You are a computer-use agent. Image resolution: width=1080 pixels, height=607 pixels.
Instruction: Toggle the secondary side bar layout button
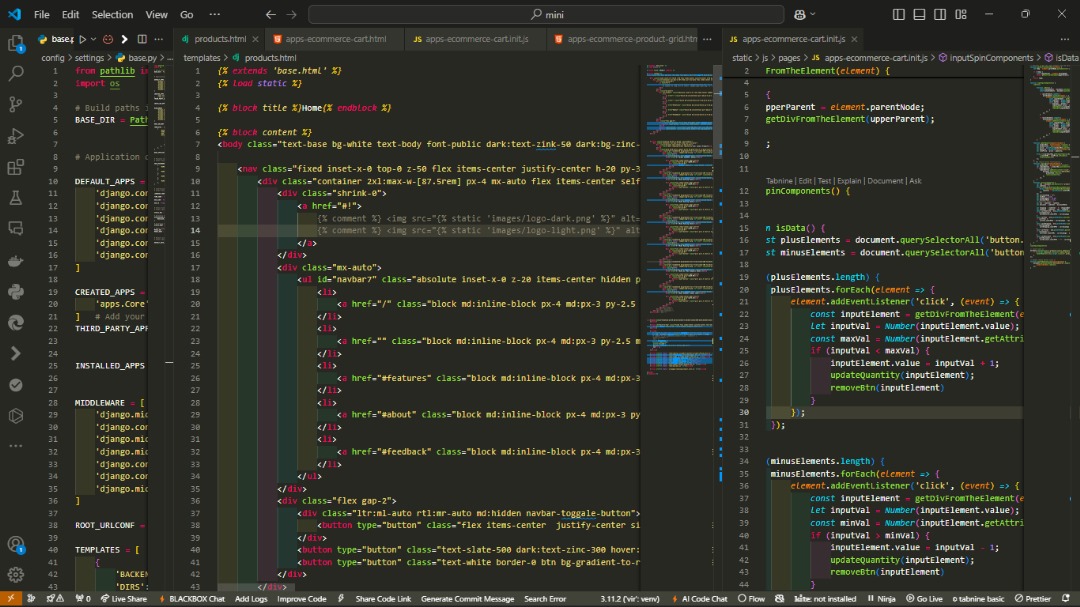tap(938, 15)
